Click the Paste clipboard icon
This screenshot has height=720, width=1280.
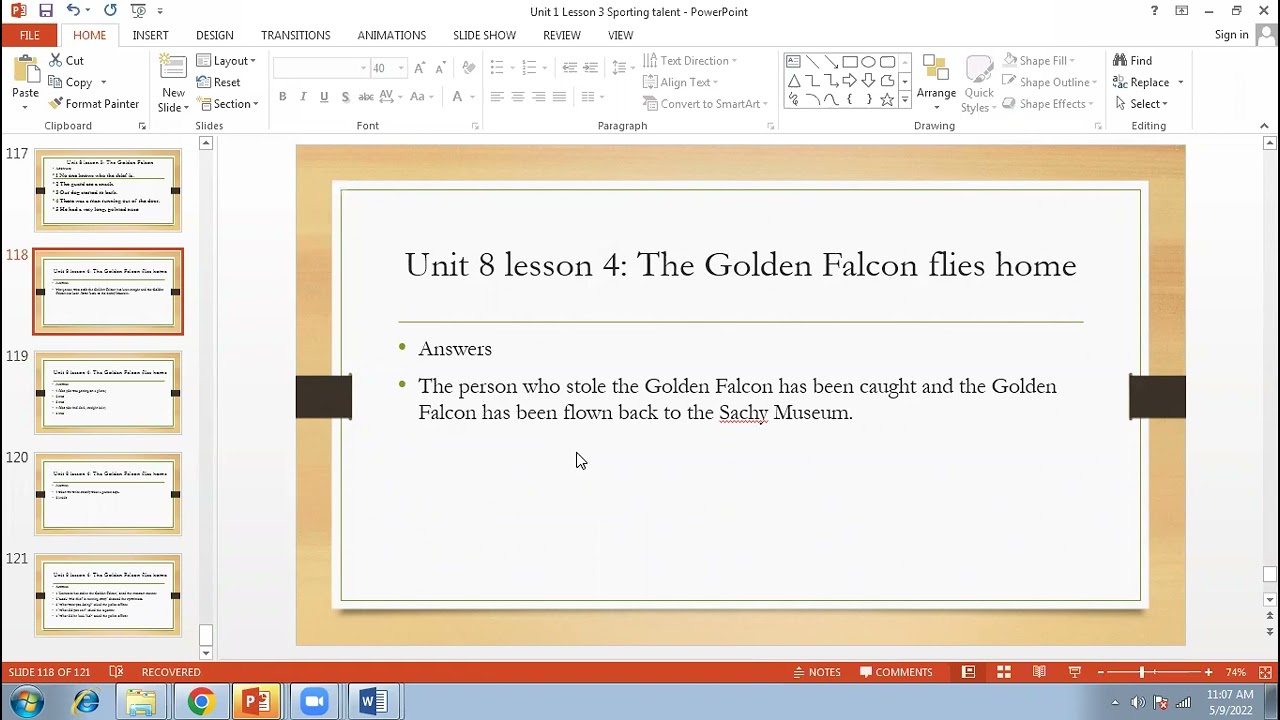(25, 69)
